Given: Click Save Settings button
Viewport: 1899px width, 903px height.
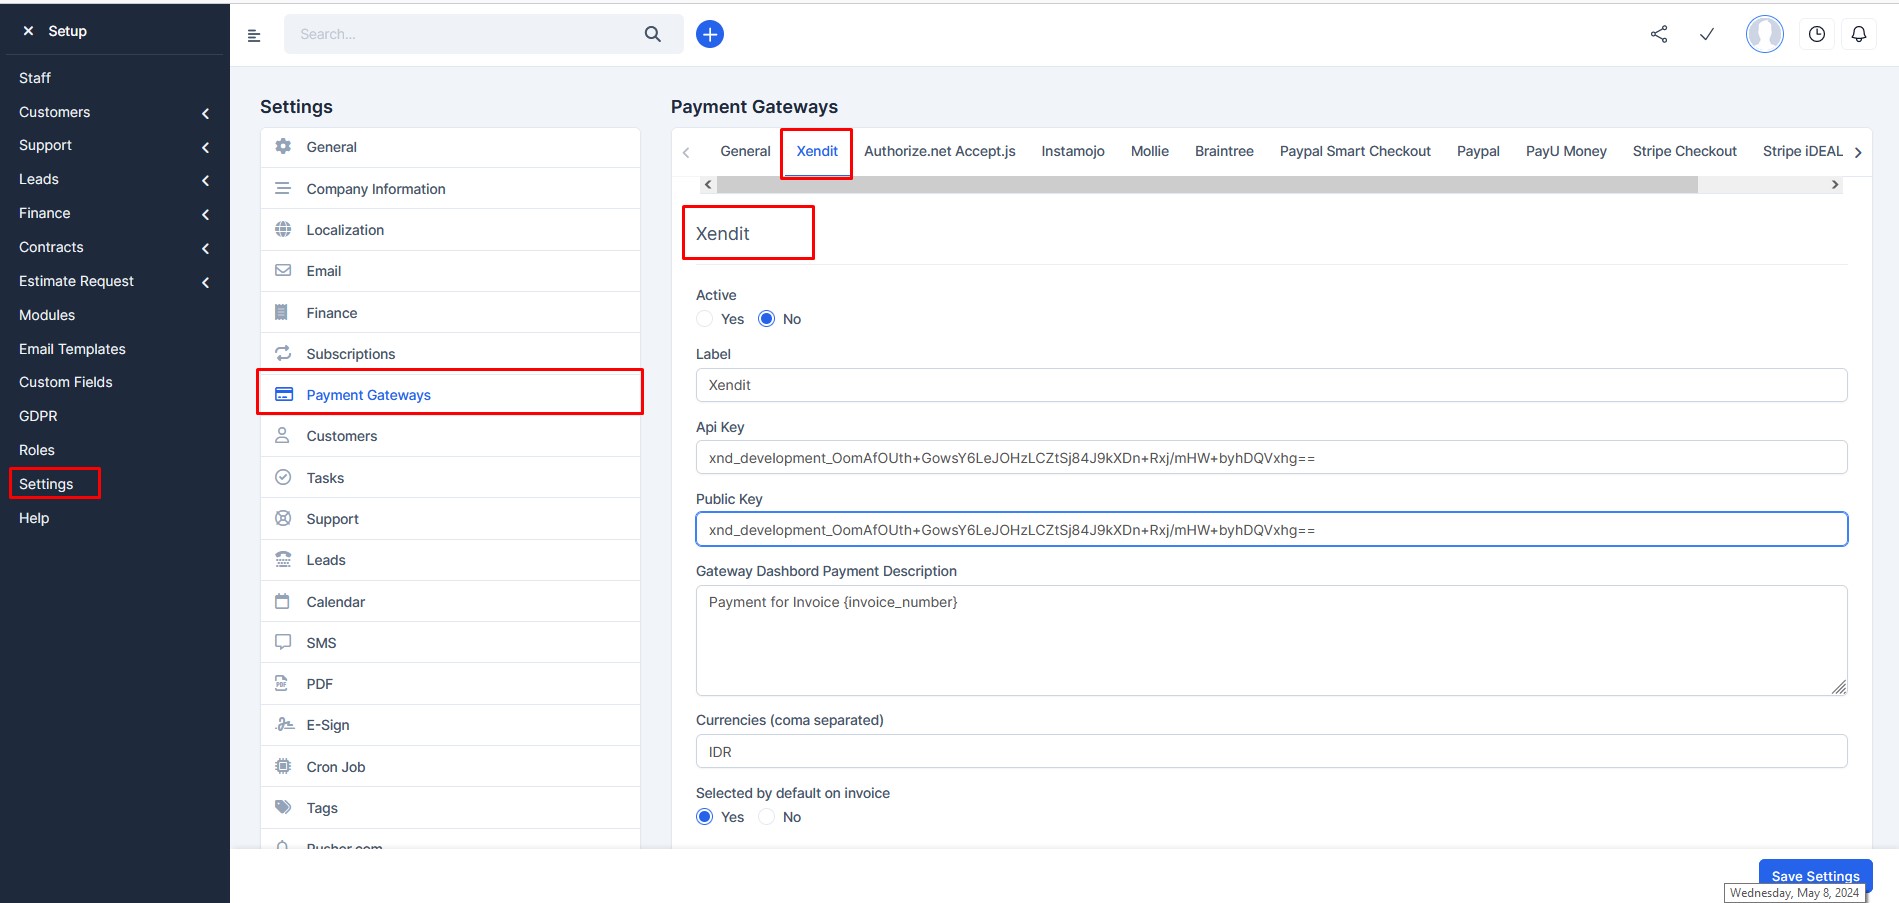Looking at the screenshot, I should (1815, 876).
